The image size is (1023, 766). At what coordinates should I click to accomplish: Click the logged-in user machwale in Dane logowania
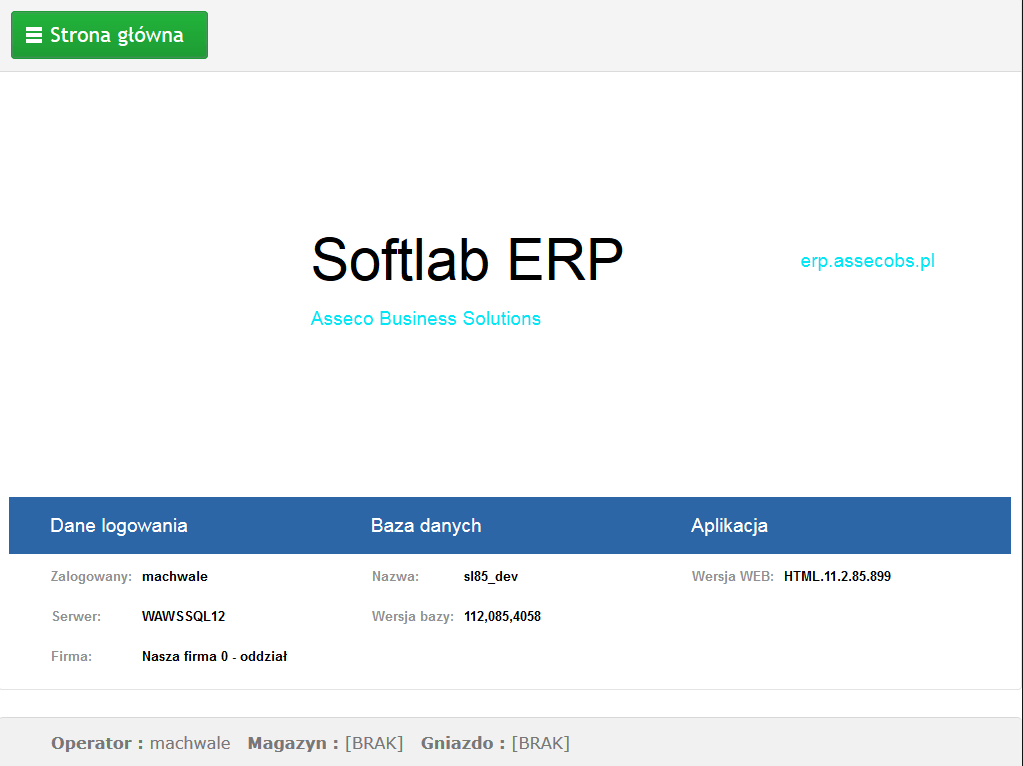(175, 577)
